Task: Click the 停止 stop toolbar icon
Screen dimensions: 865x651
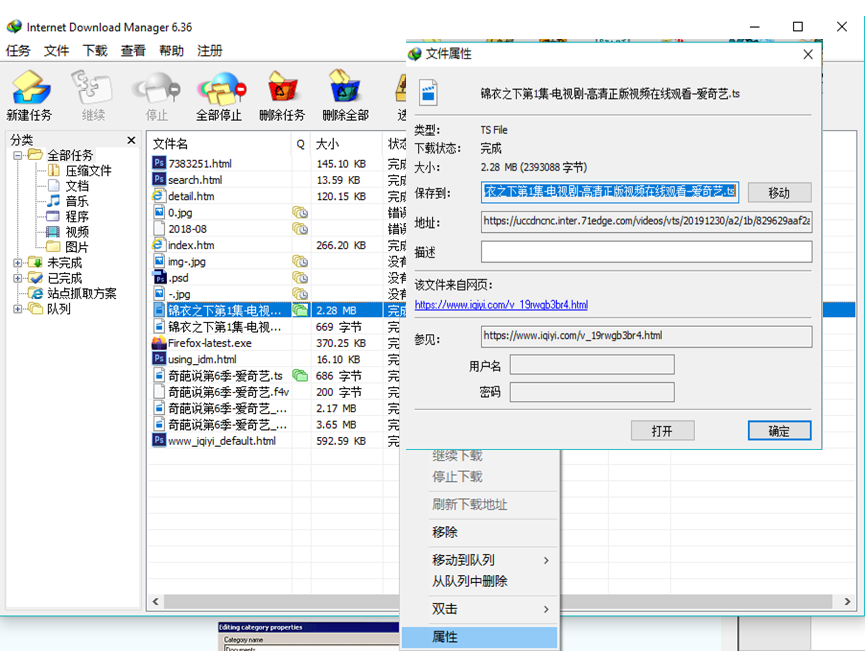Action: 157,88
